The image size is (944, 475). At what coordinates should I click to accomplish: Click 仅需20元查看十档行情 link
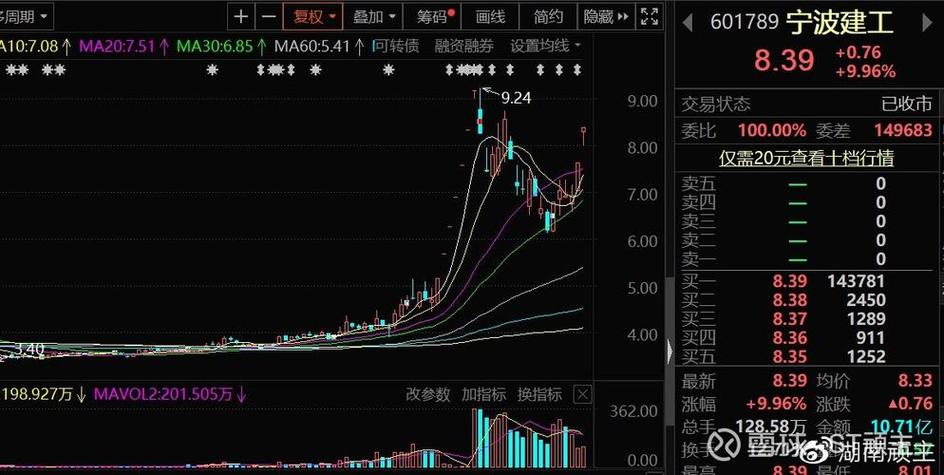coord(806,158)
